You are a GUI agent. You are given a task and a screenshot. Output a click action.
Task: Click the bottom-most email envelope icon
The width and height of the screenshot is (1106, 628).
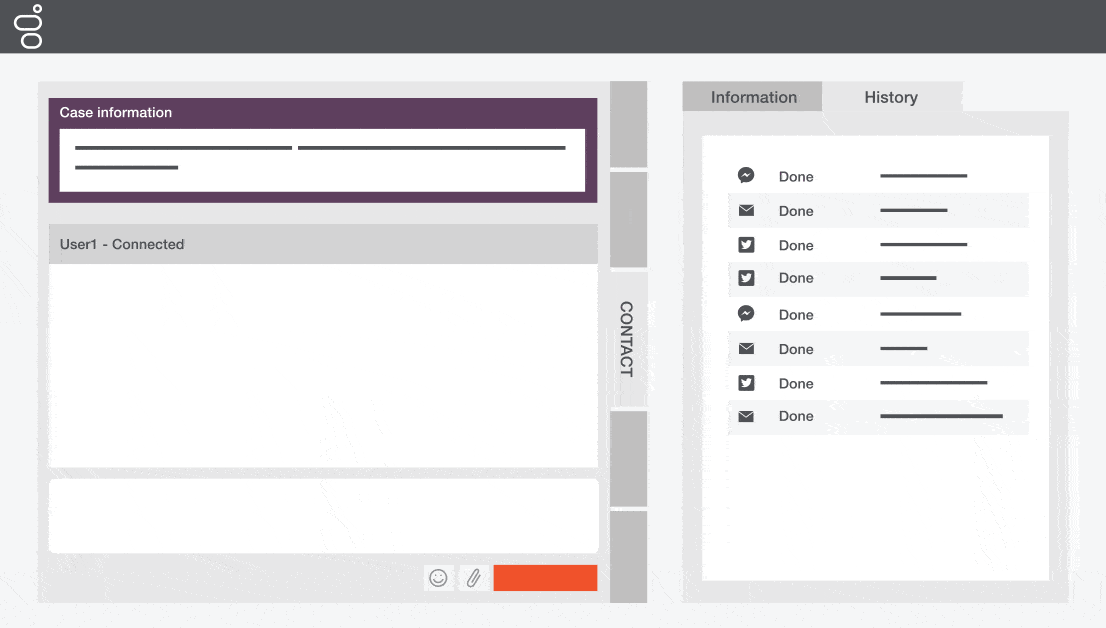746,416
